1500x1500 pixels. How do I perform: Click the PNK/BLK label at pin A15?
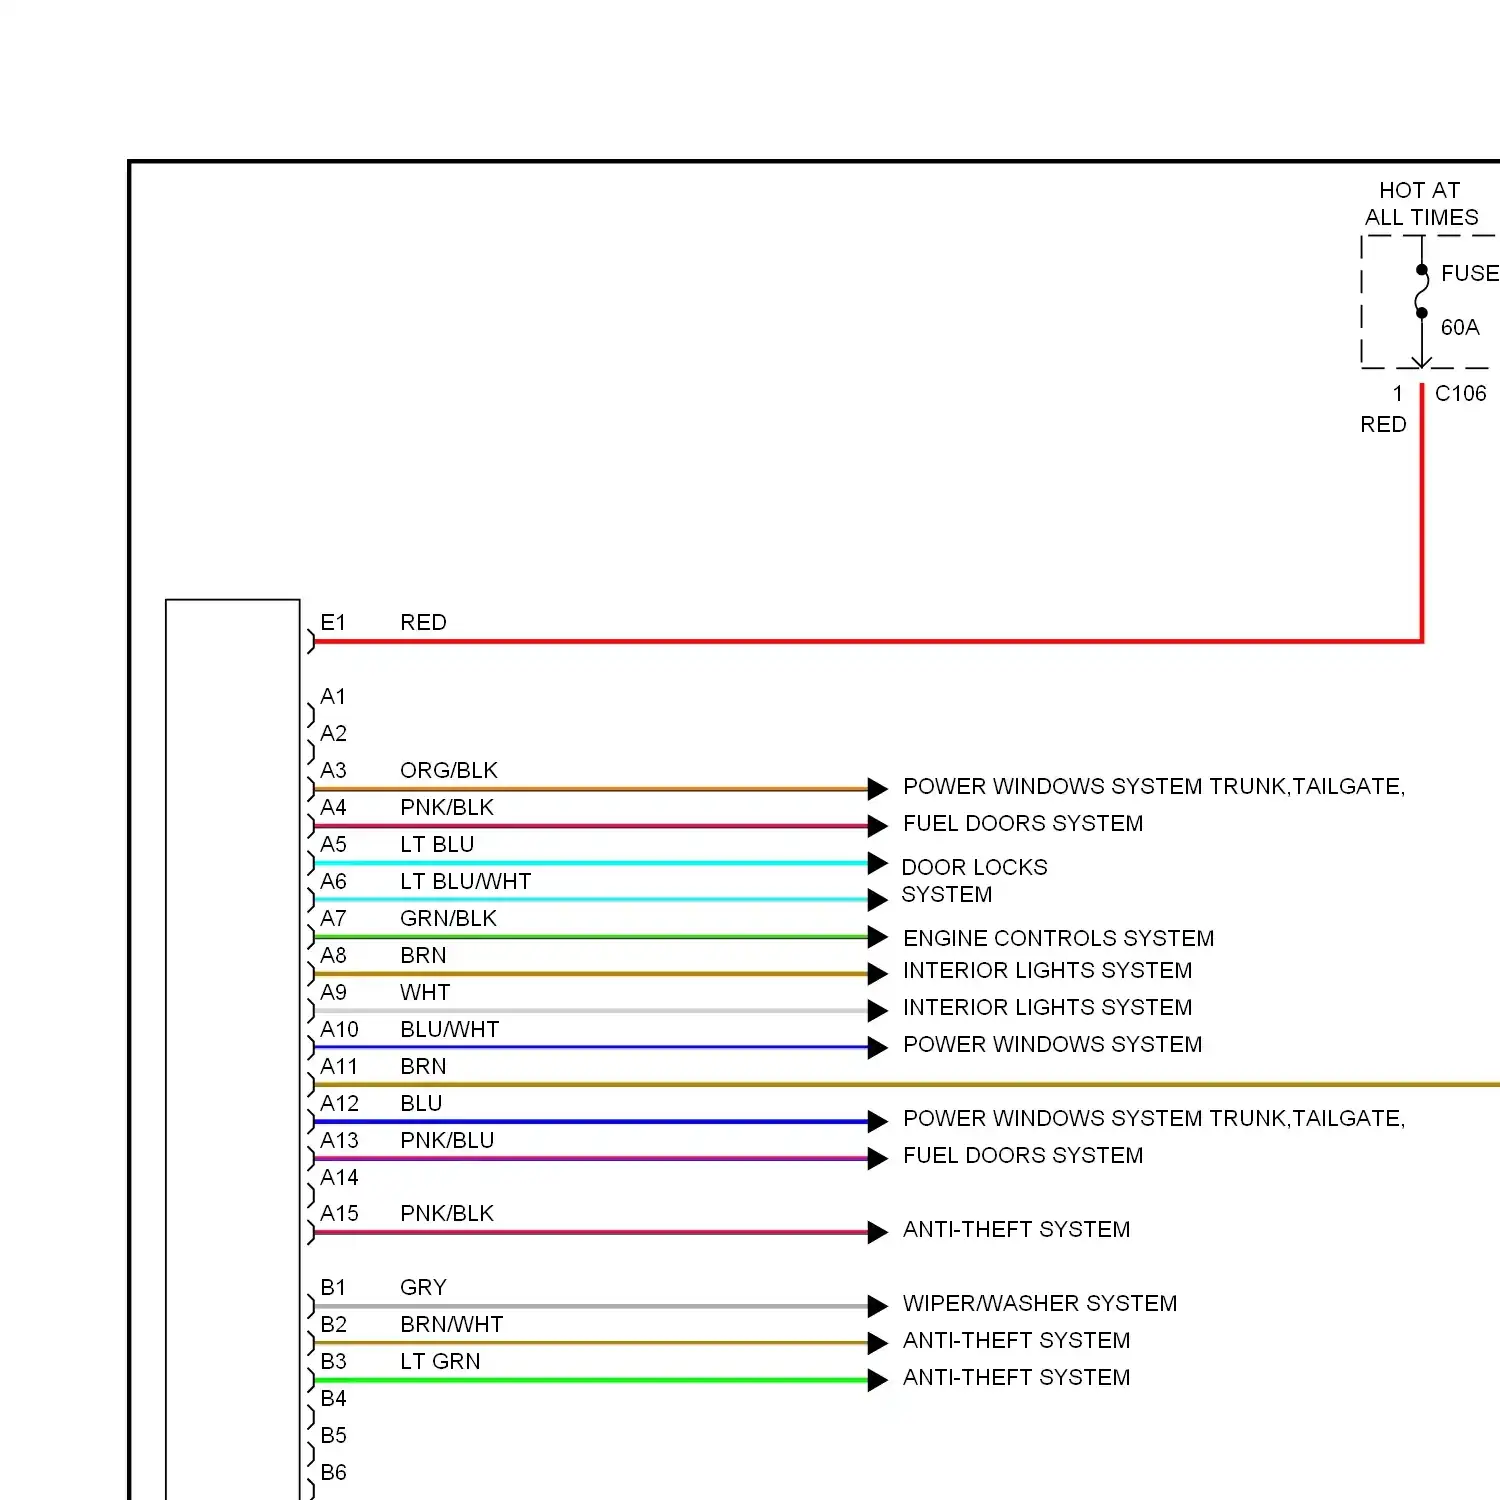(x=447, y=1213)
